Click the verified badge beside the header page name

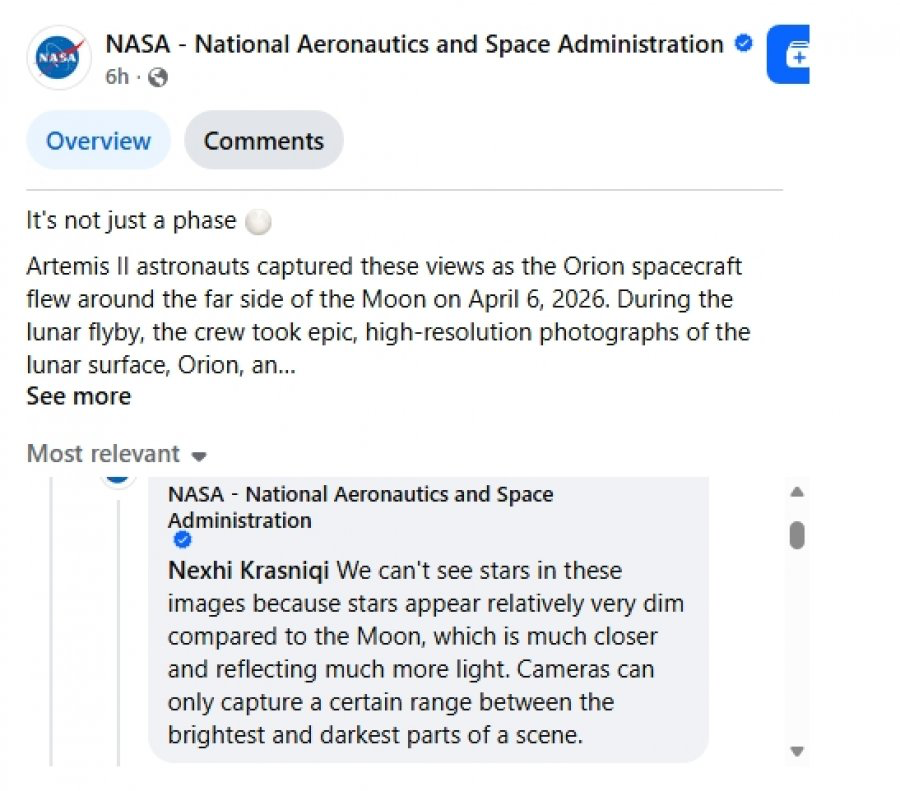[x=743, y=44]
